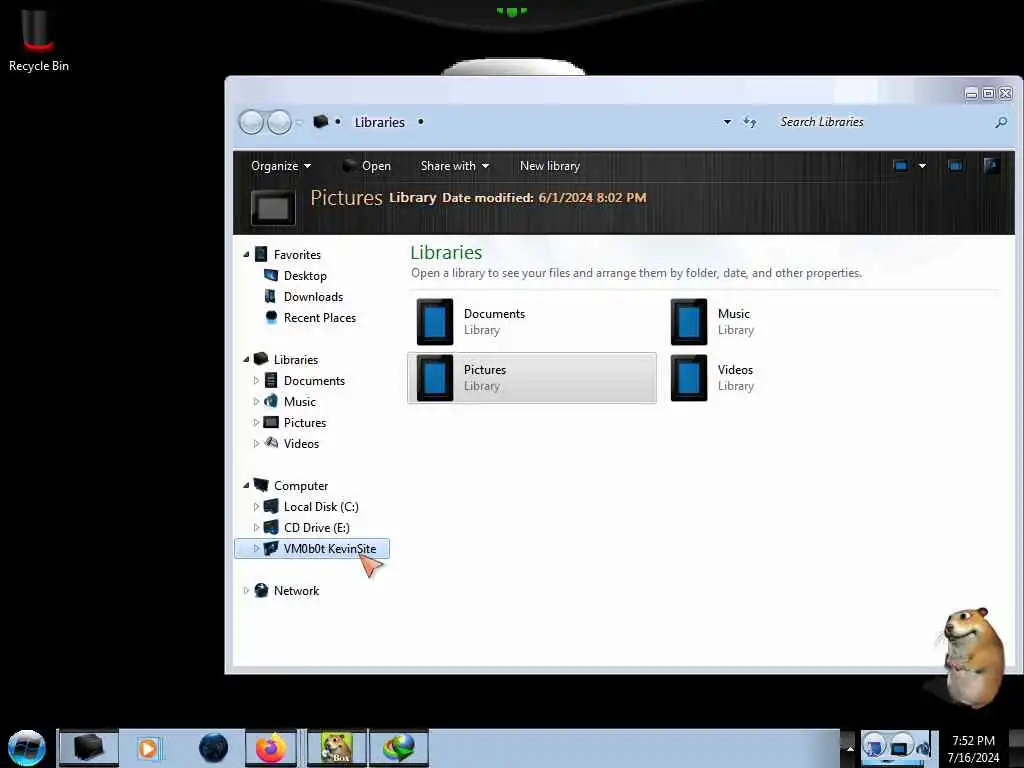Select the Pictures library icon

(435, 377)
